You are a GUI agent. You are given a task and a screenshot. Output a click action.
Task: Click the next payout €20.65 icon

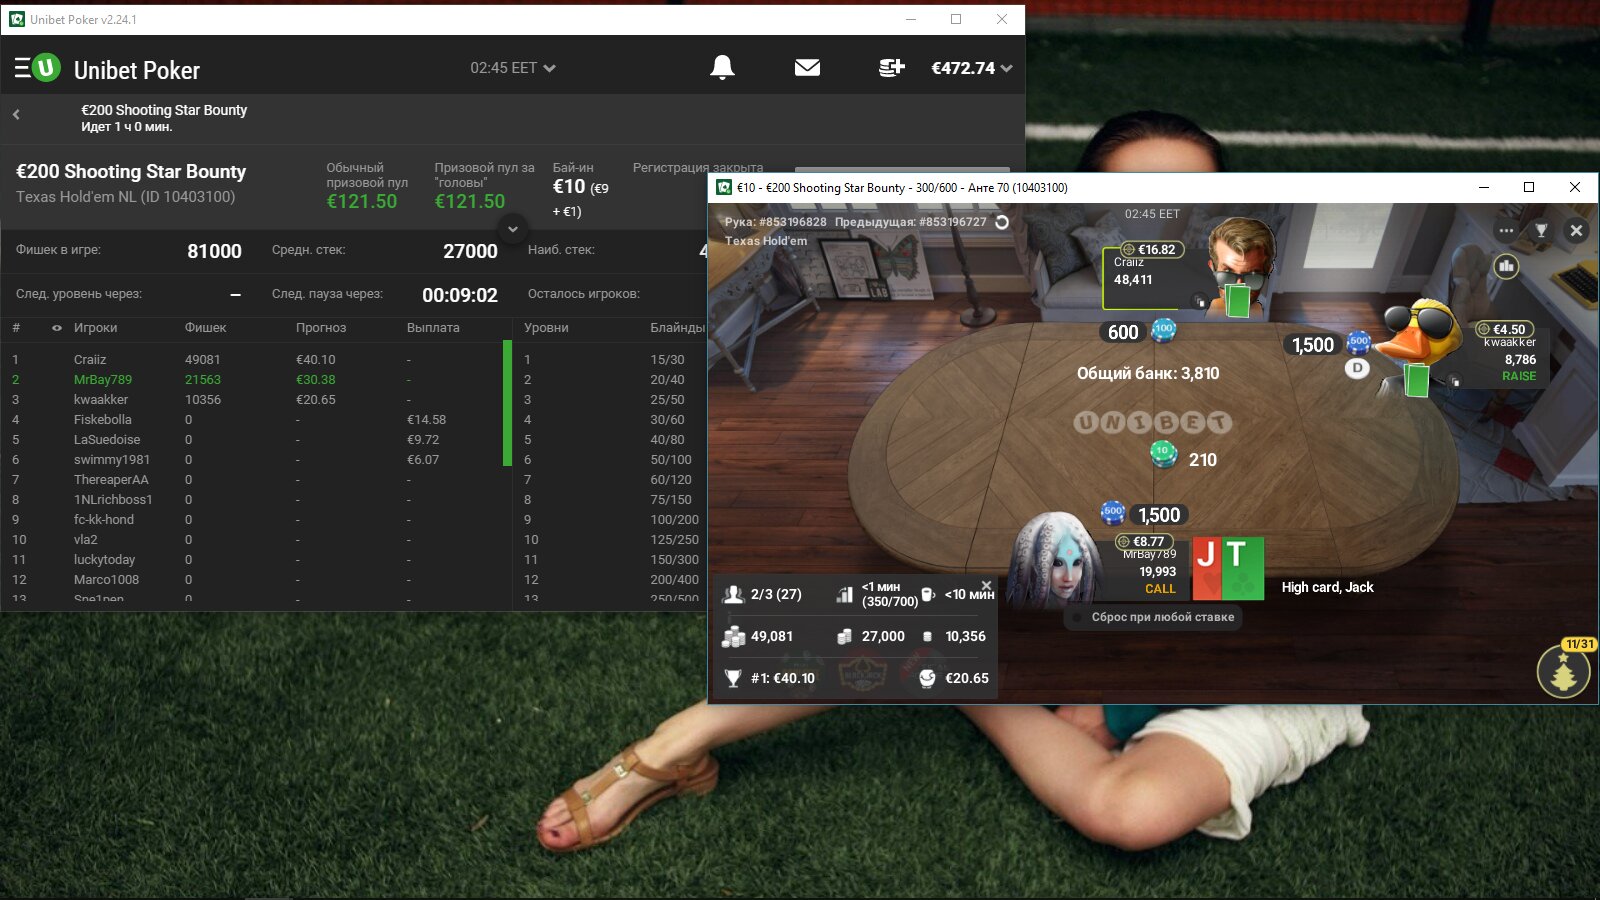coord(927,678)
